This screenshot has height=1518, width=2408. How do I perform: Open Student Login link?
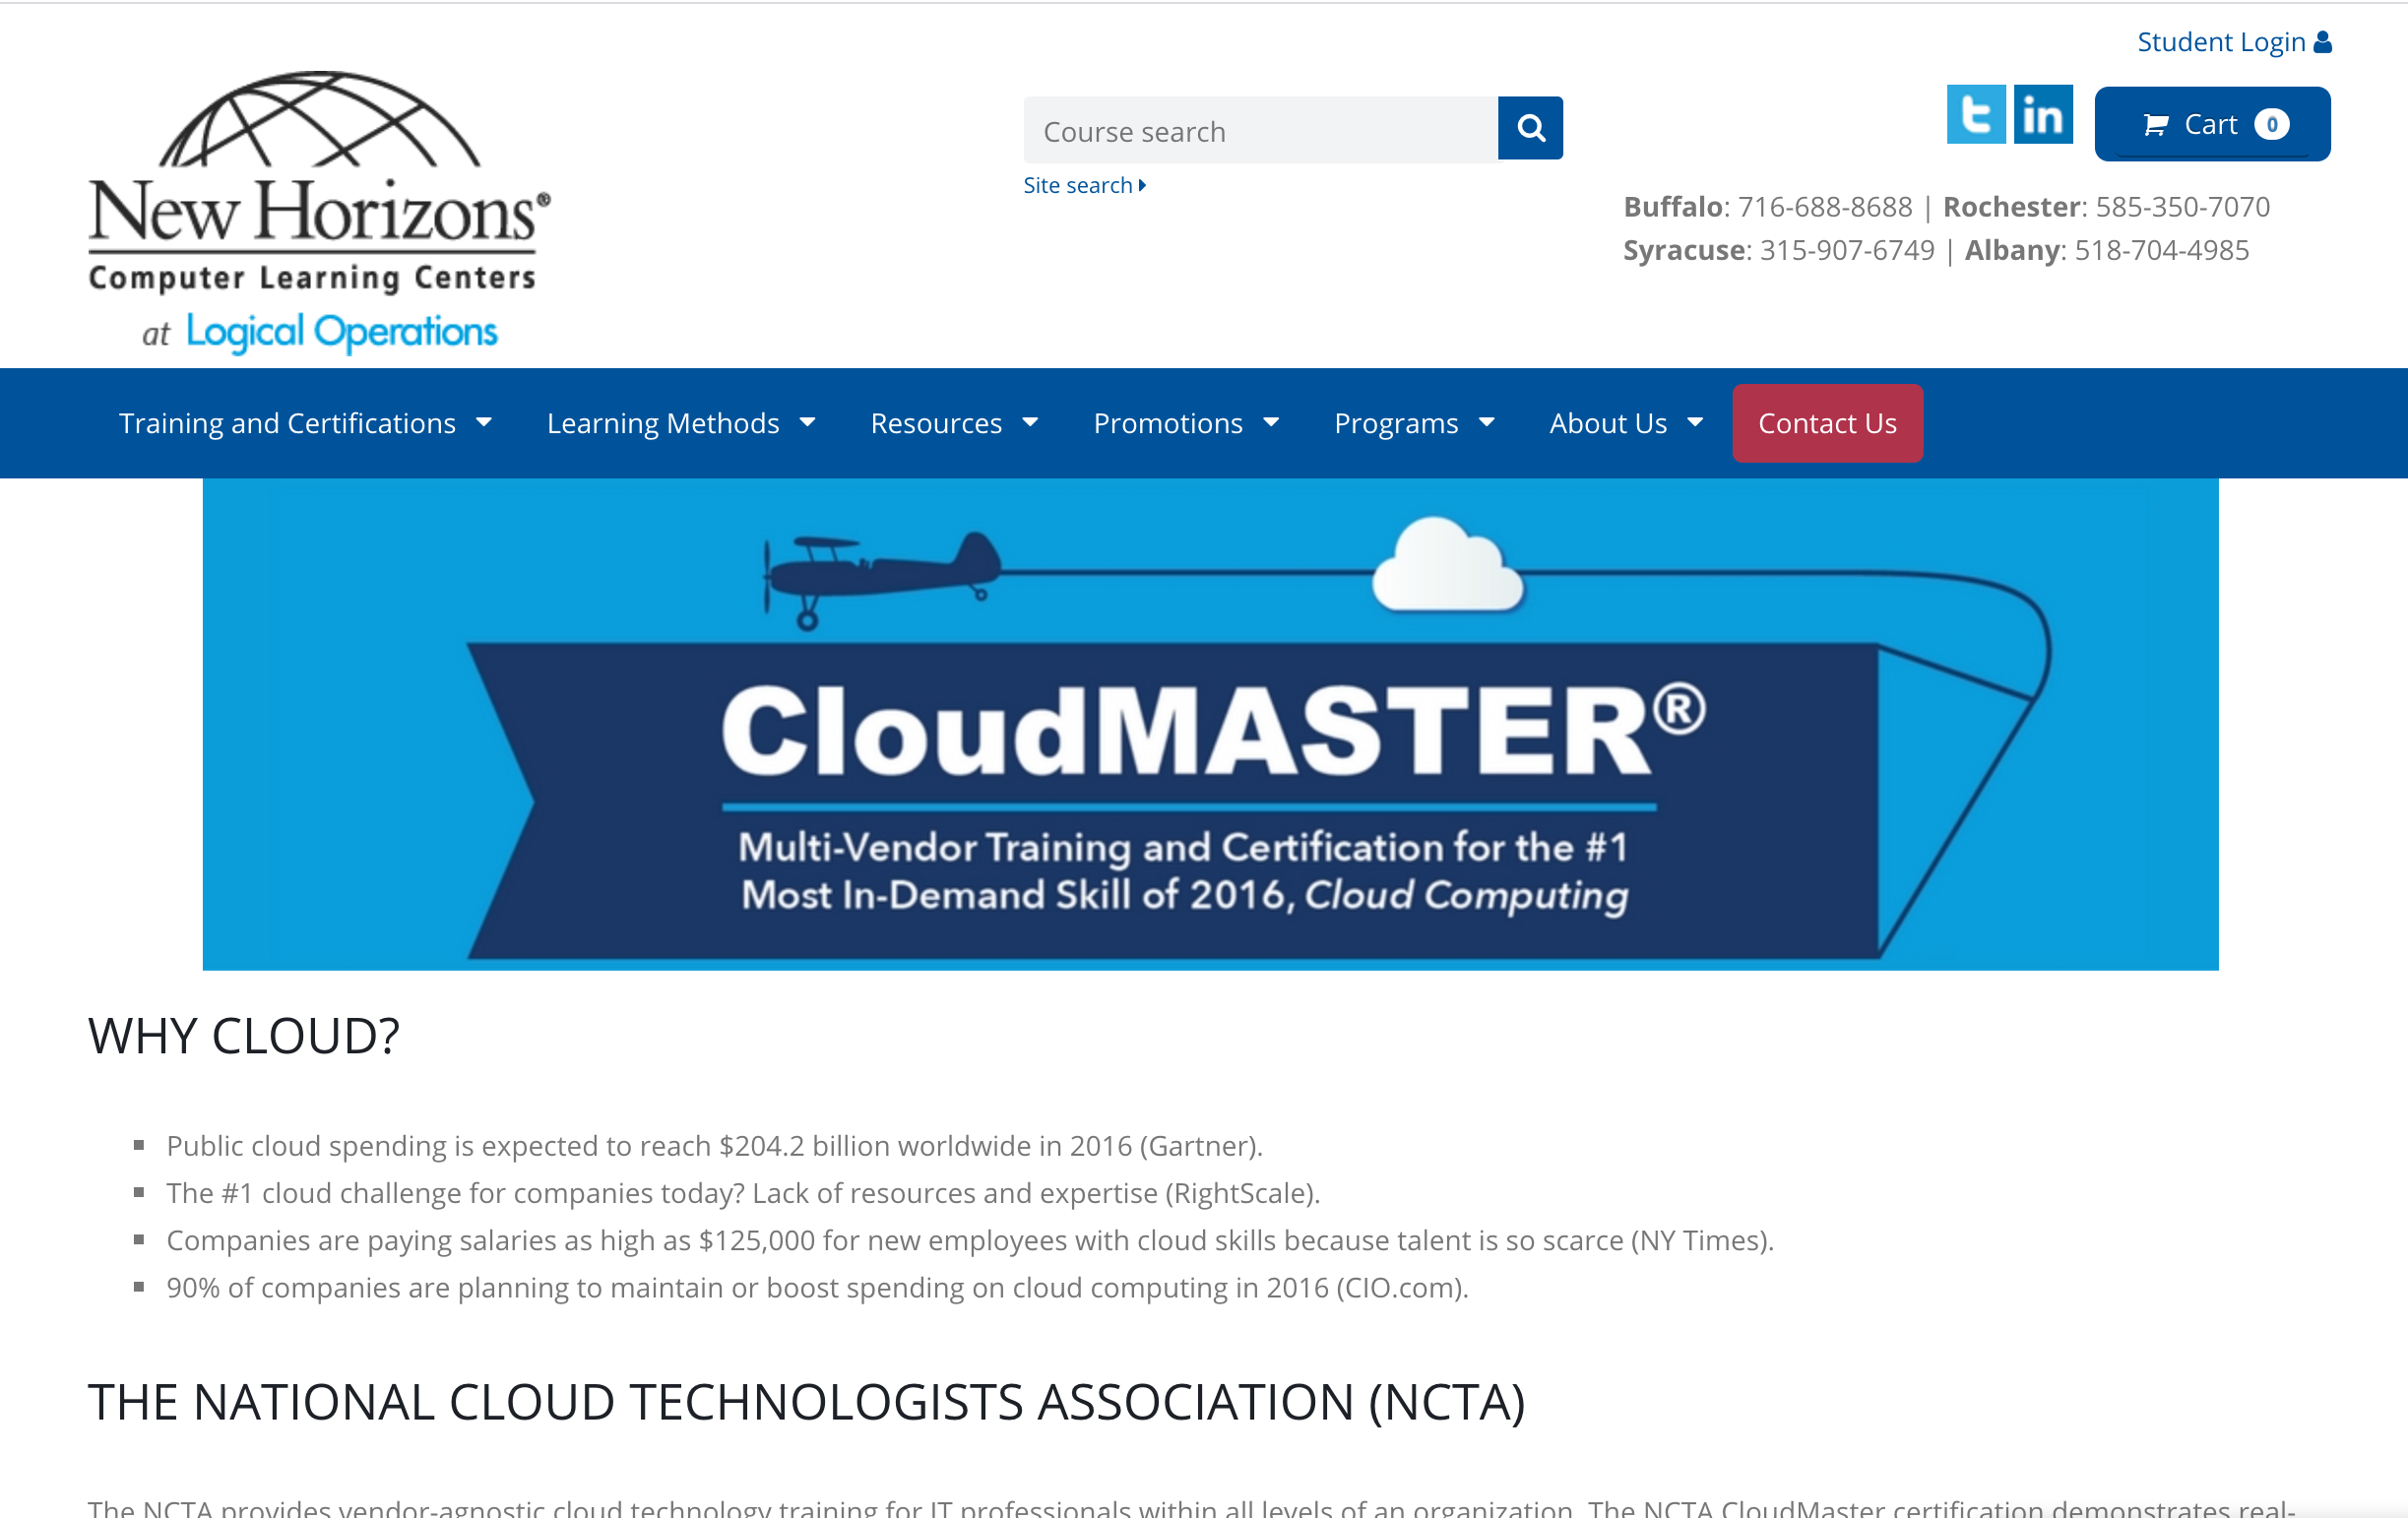tap(2234, 42)
